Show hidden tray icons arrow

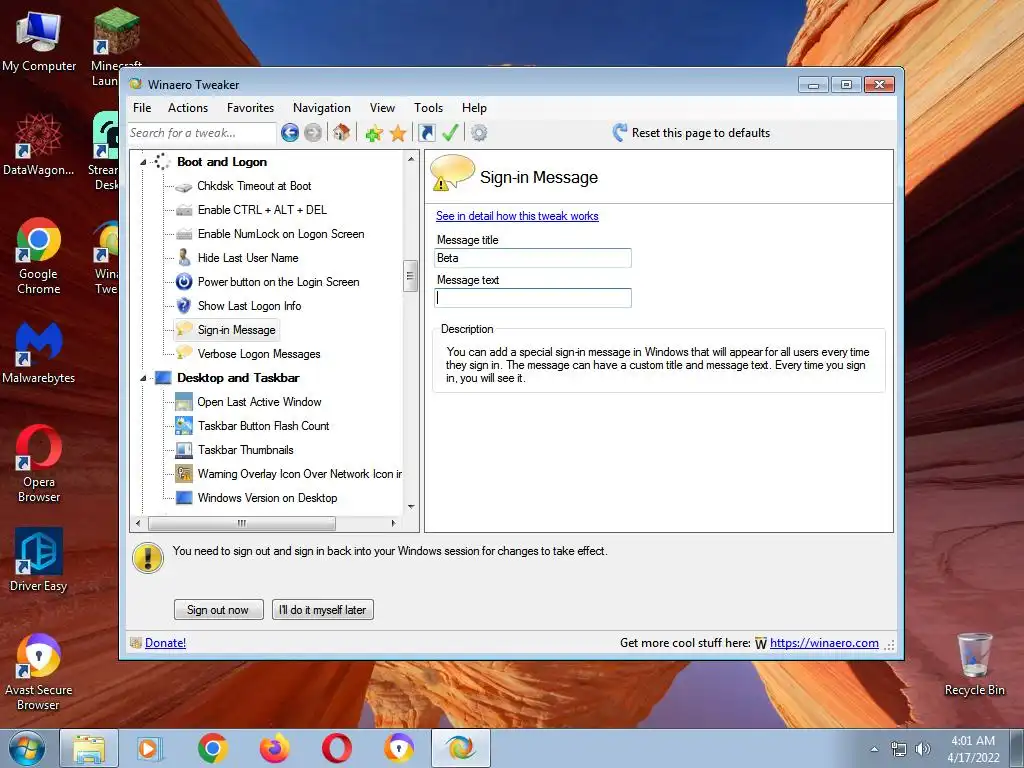pyautogui.click(x=874, y=749)
